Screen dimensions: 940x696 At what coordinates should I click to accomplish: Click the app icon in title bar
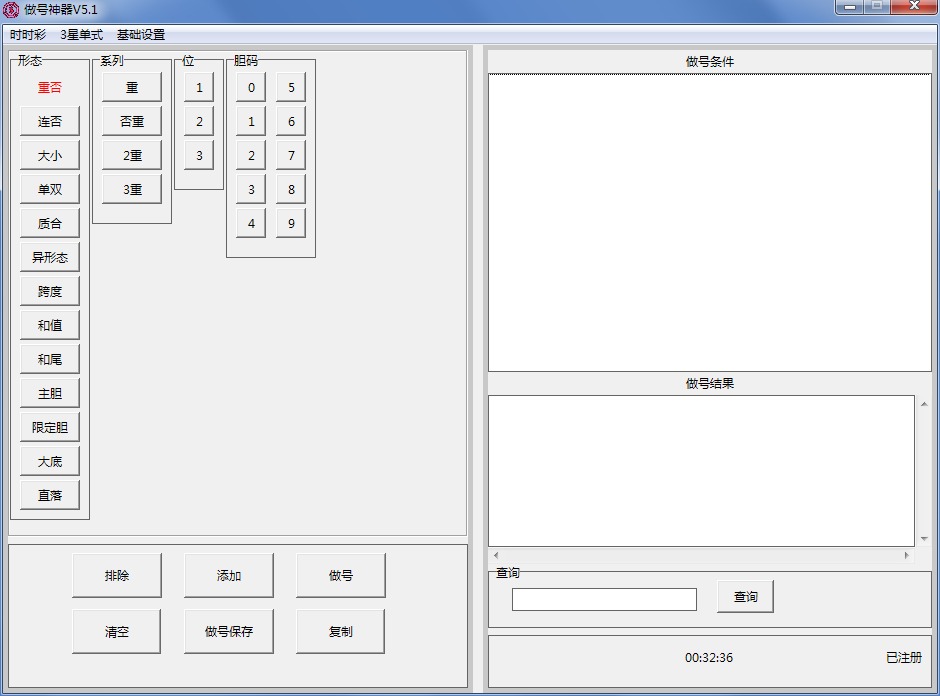[11, 10]
